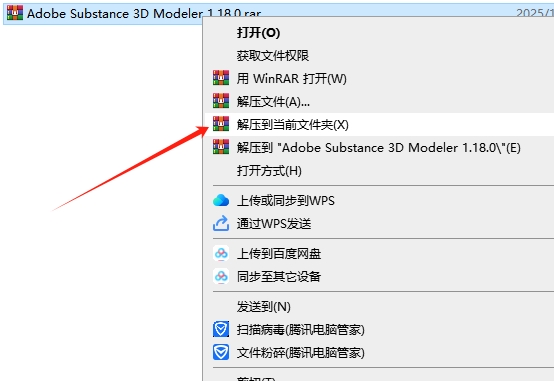Click Tencent shield icon beside 文件粉碎
This screenshot has height=381, width=554.
tap(221, 352)
